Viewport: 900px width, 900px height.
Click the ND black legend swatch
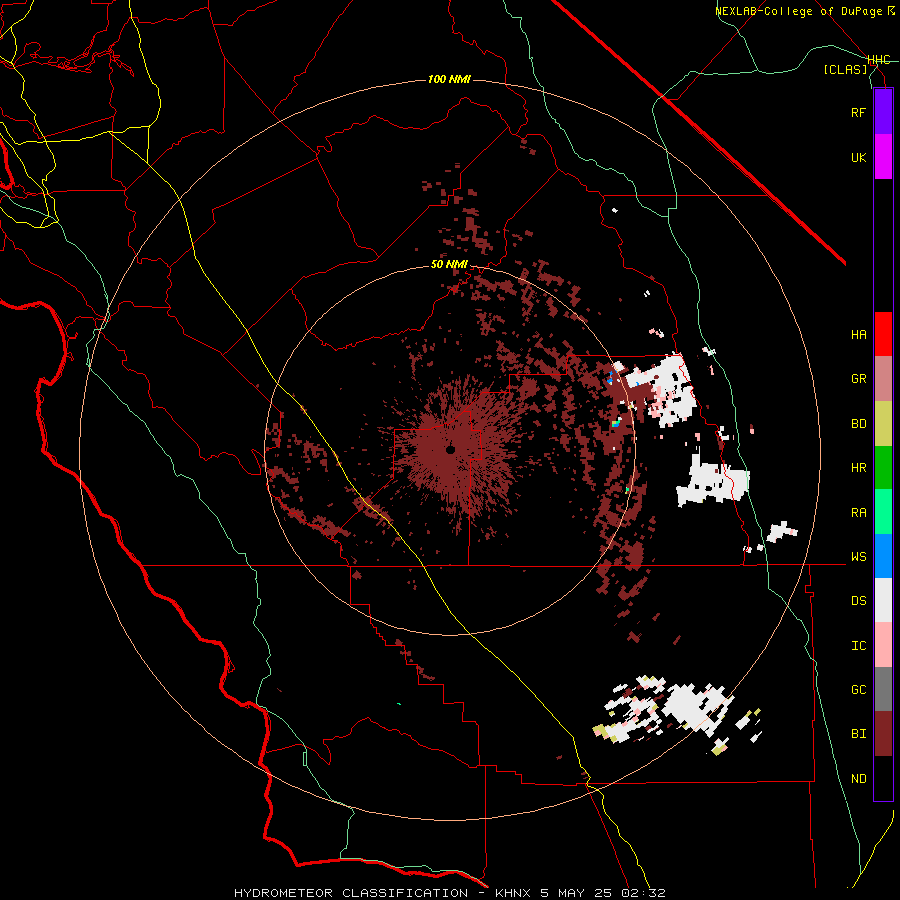coord(883,778)
